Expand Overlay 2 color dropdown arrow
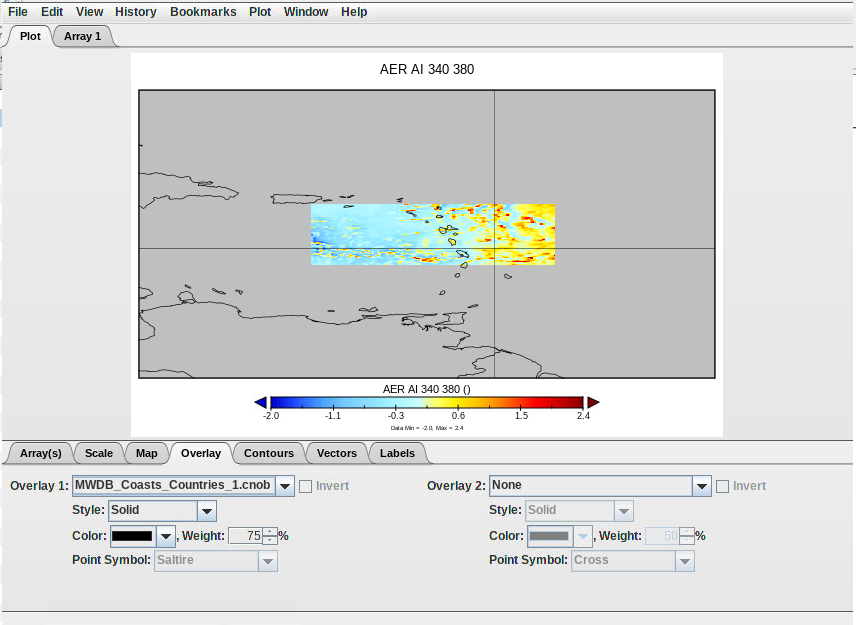This screenshot has height=625, width=856. (582, 536)
